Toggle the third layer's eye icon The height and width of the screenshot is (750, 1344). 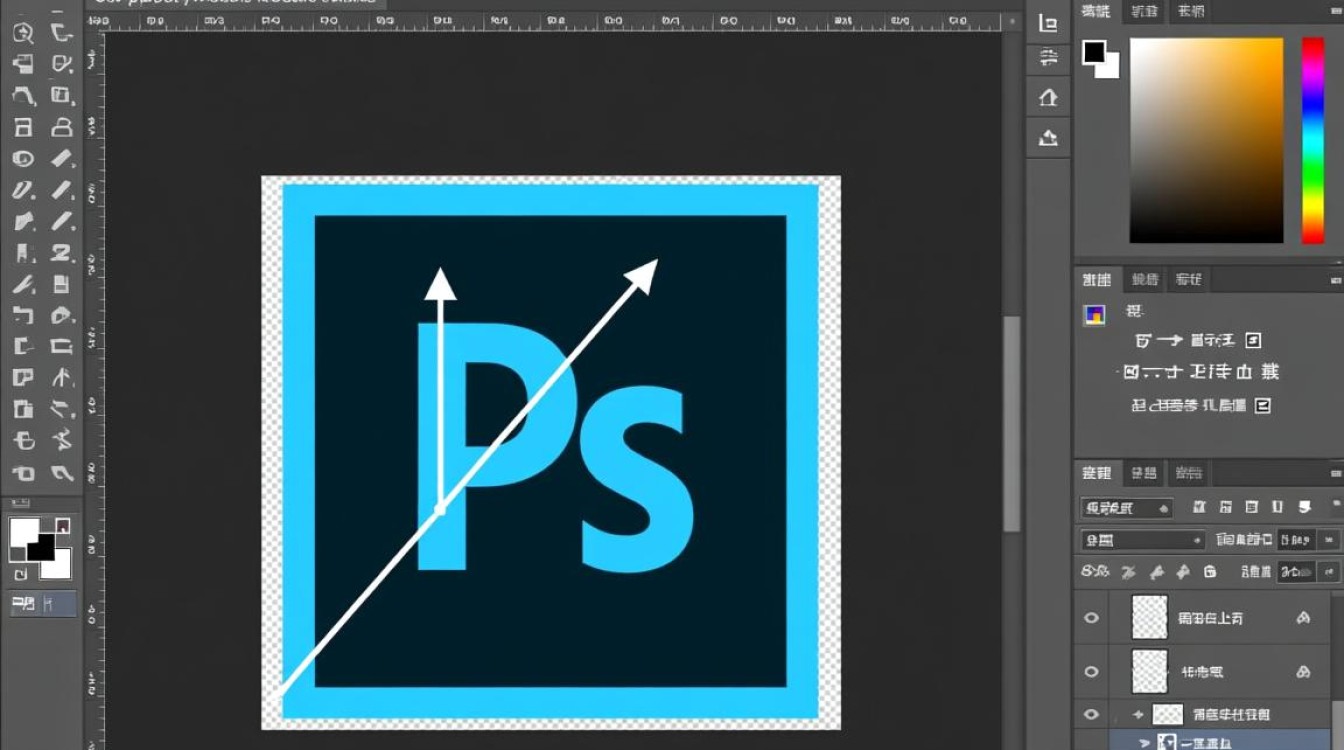coord(1091,714)
